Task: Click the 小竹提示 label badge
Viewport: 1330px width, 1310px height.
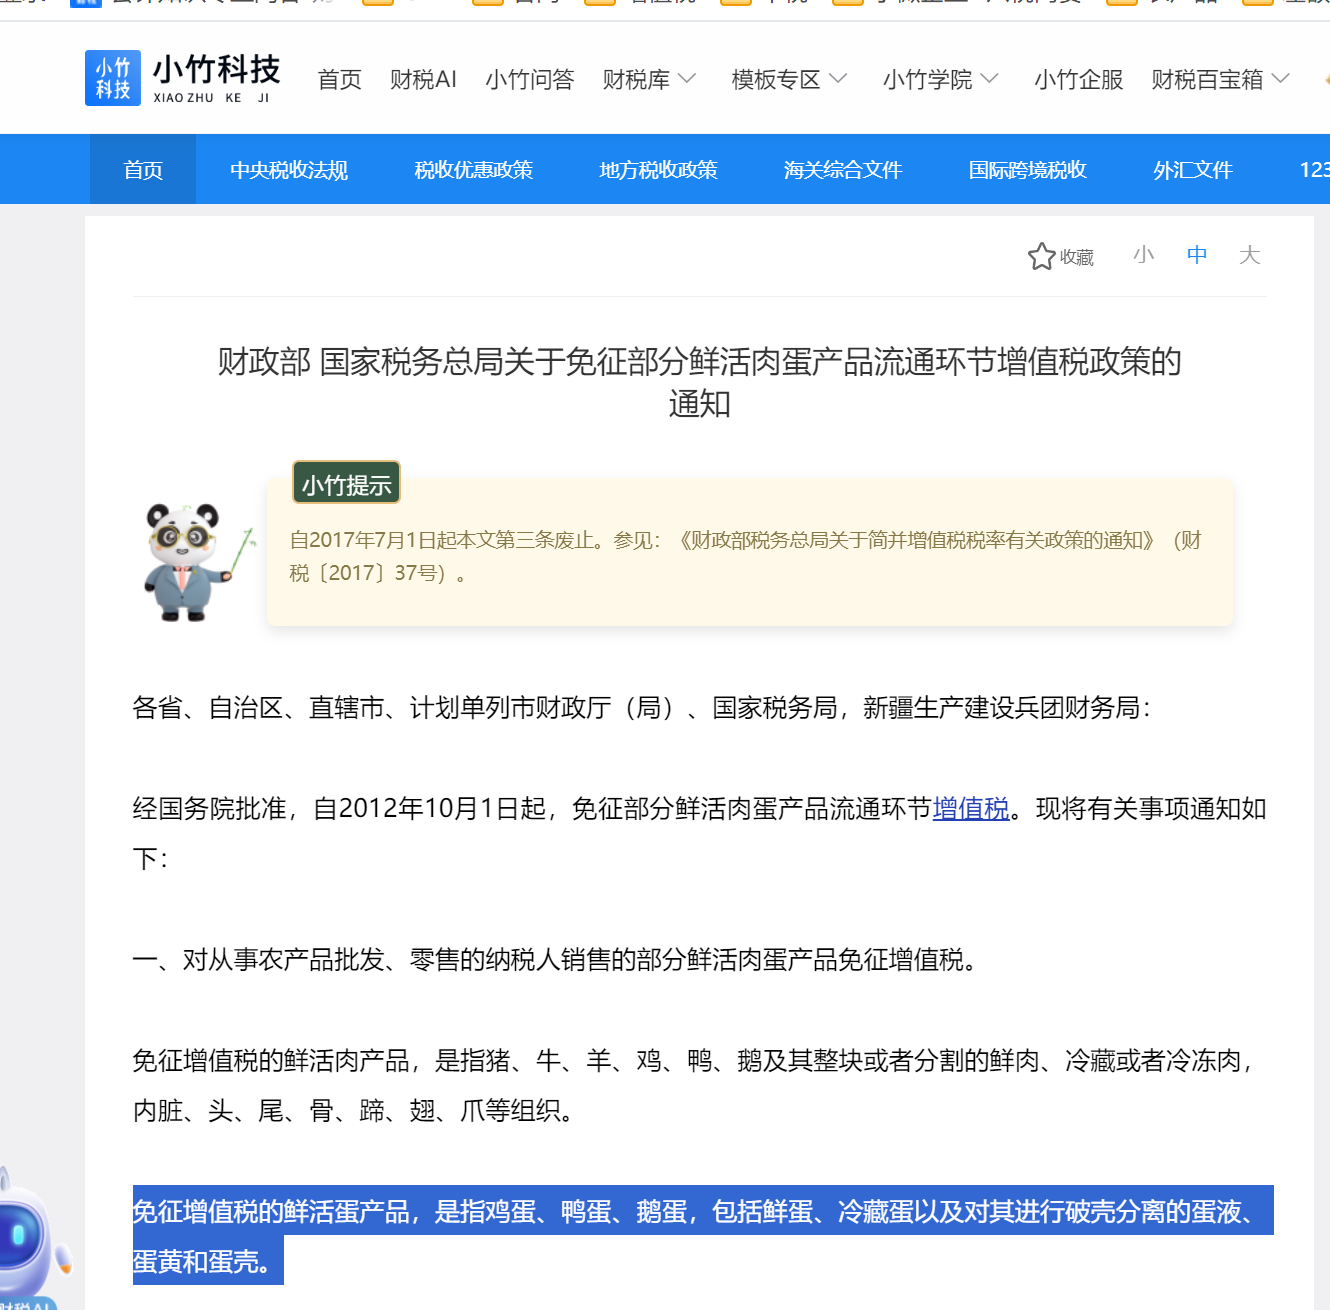Action: click(x=346, y=484)
